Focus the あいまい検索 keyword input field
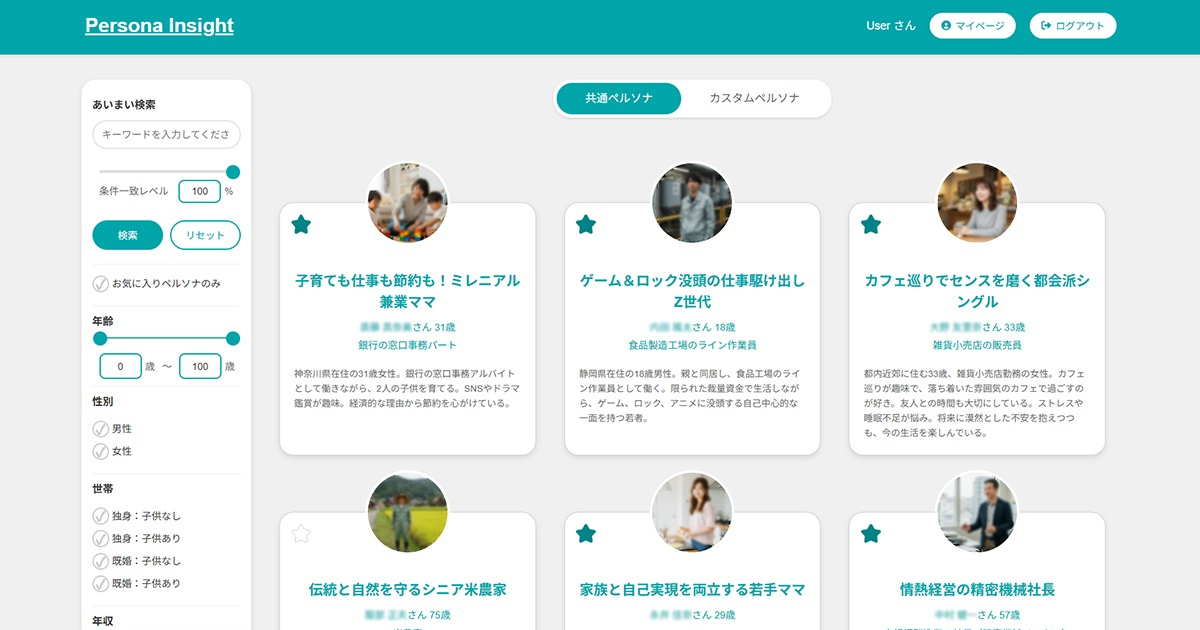1200x630 pixels. click(166, 135)
